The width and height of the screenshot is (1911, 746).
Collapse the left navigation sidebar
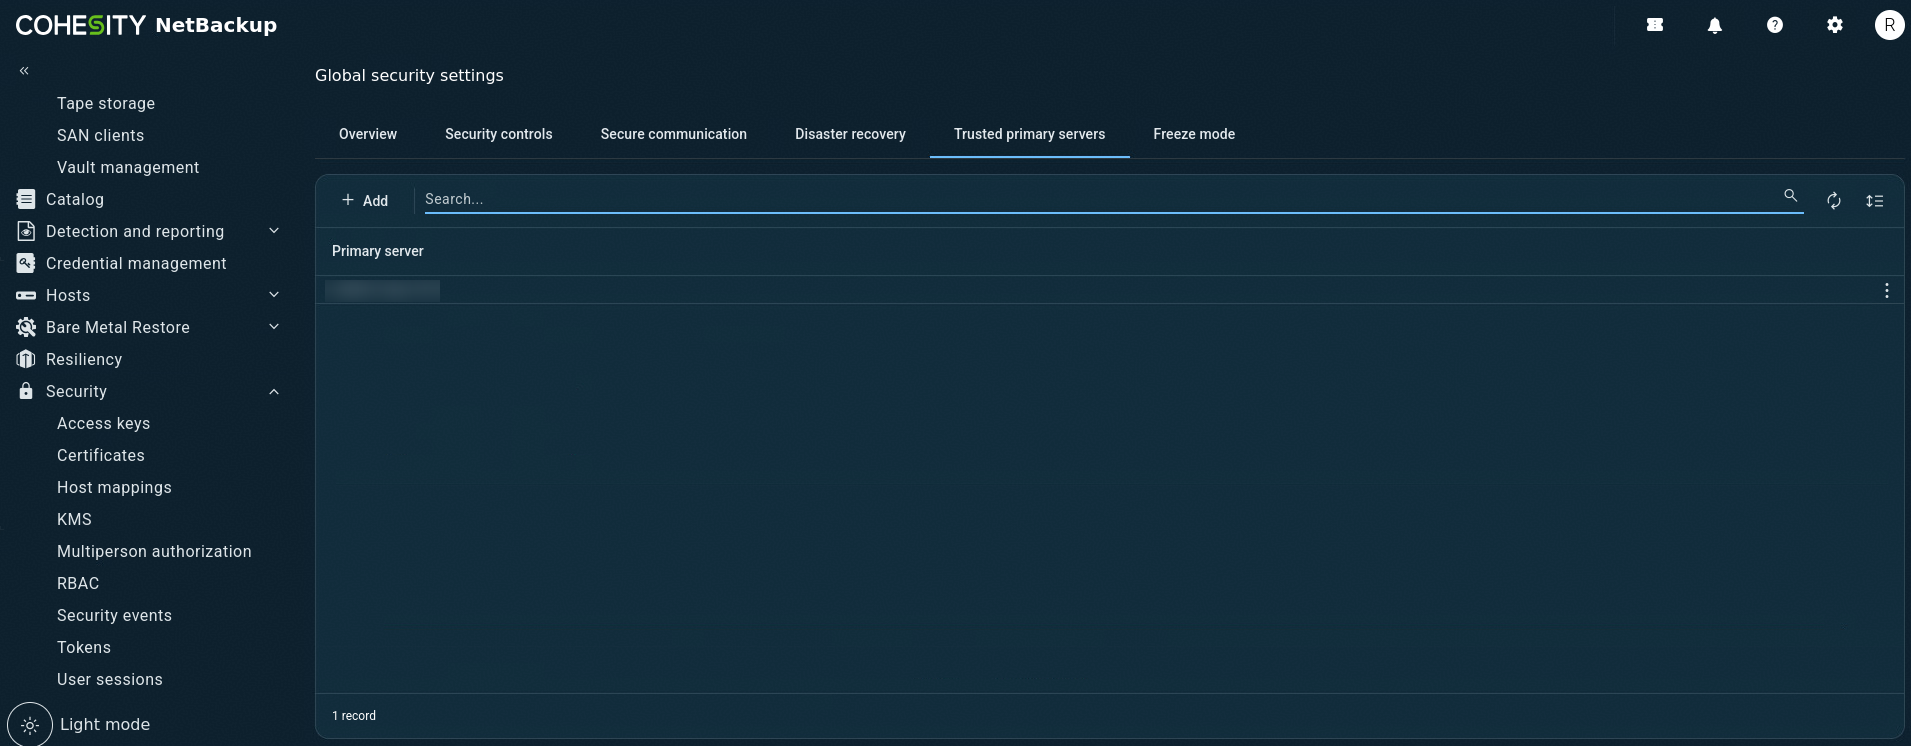24,71
